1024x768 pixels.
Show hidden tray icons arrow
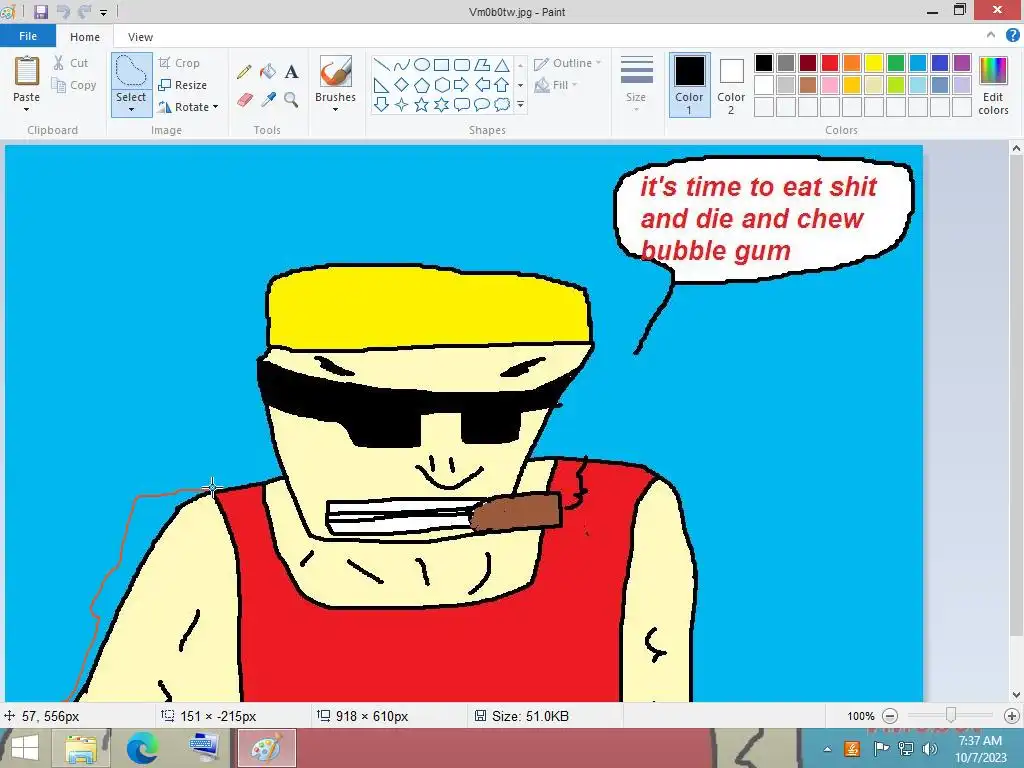827,749
